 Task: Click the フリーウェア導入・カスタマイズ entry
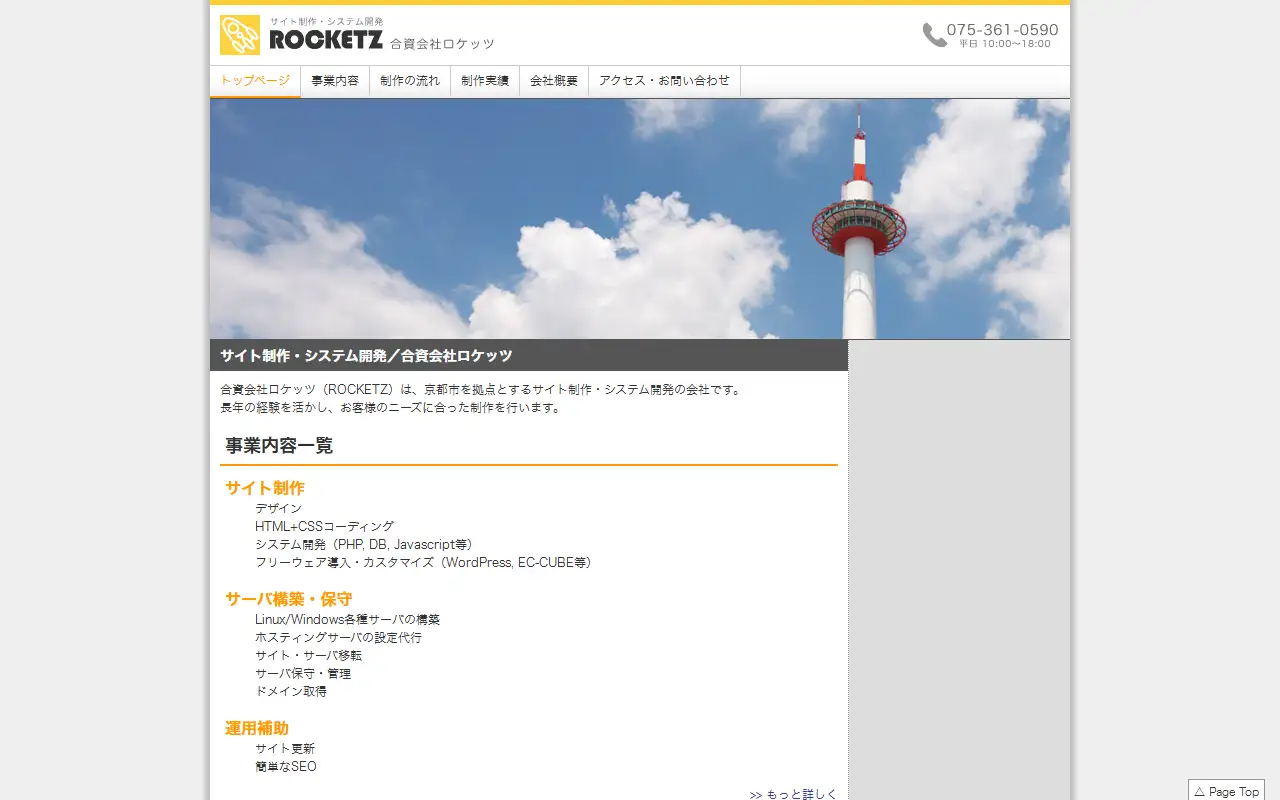click(424, 562)
